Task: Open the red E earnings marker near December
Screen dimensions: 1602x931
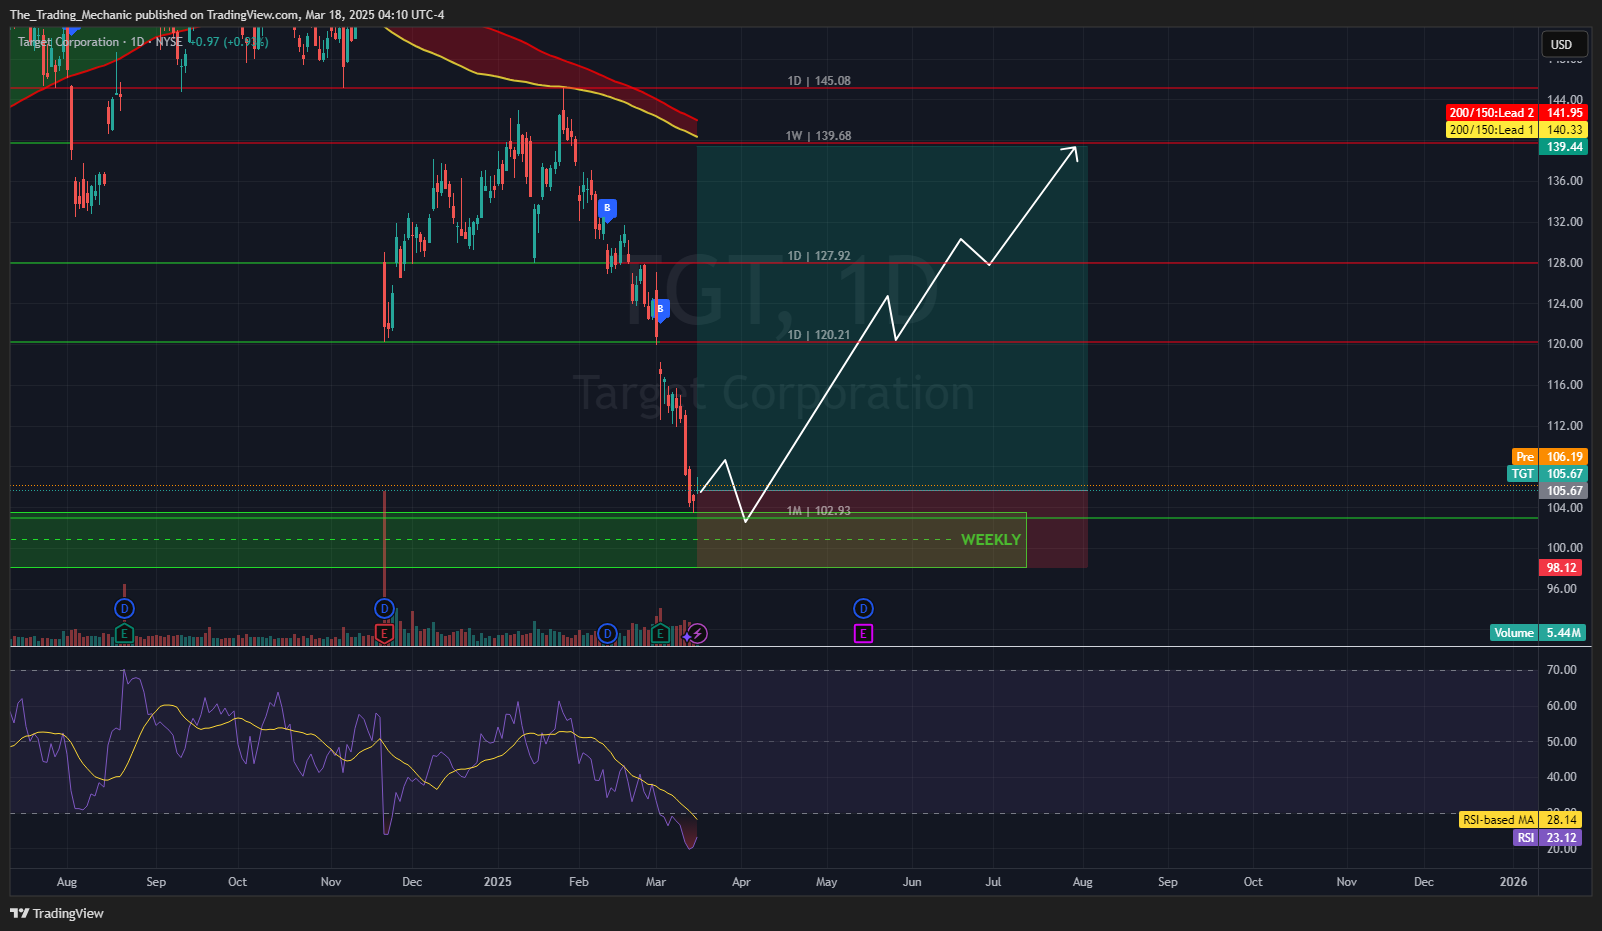Action: (x=384, y=633)
